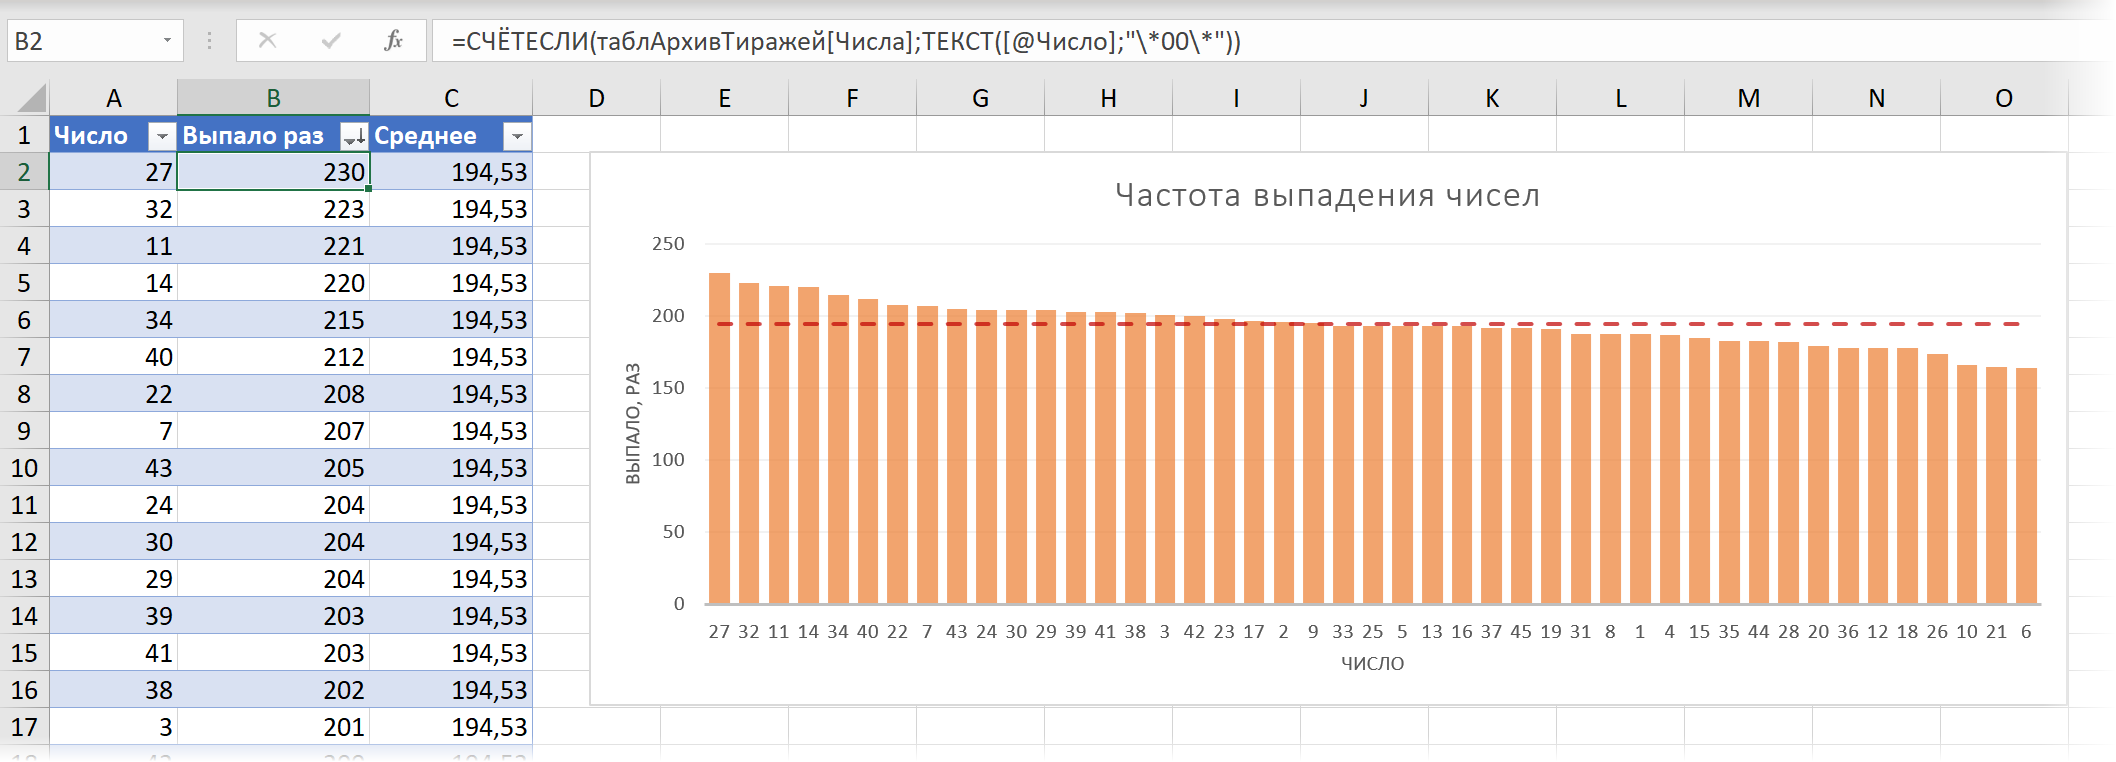Click the bar for number 33
This screenshot has height=762, width=2116.
click(x=1343, y=465)
